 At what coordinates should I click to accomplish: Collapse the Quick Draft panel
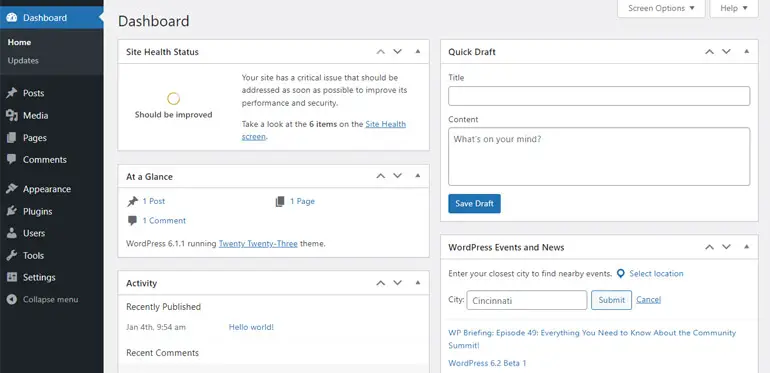(x=746, y=52)
